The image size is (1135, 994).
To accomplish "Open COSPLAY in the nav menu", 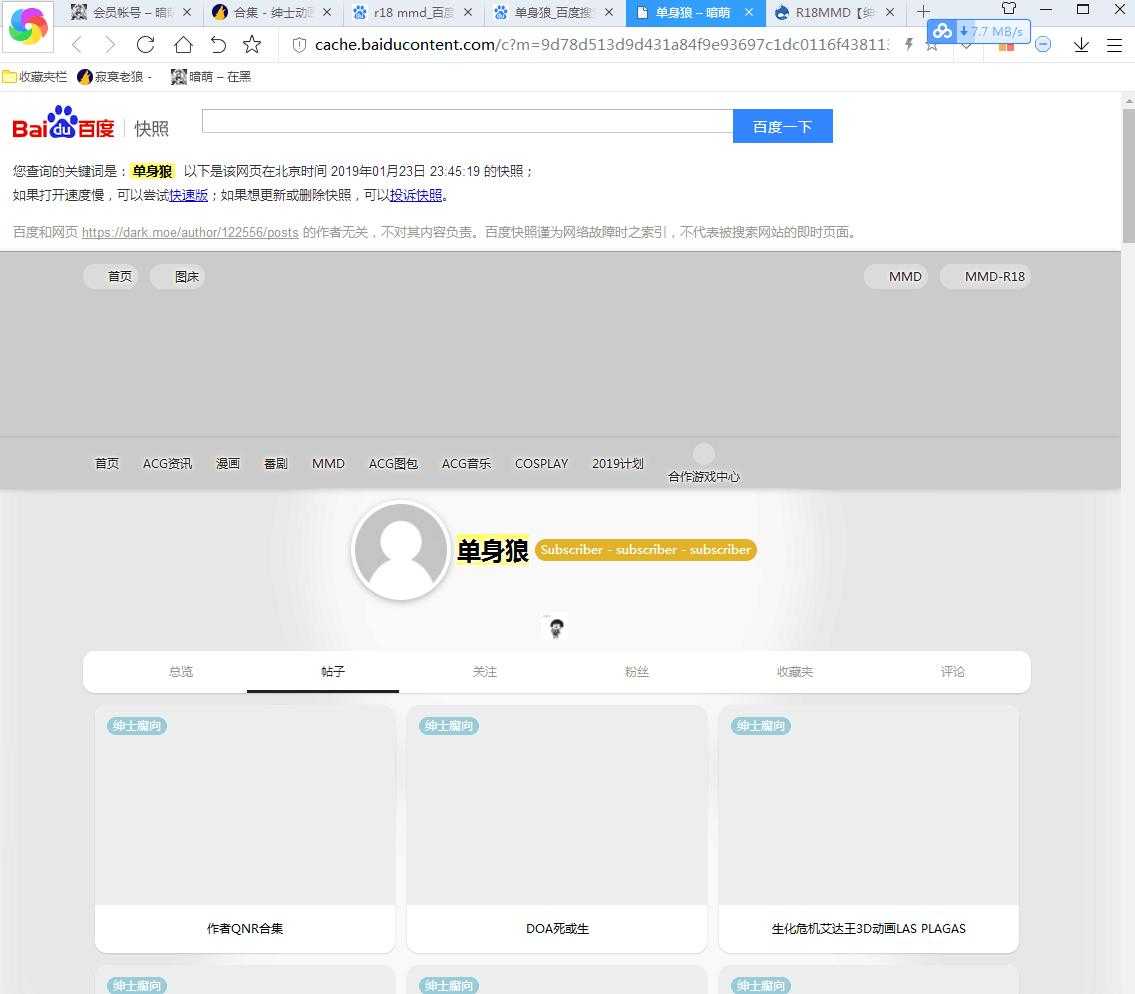I will [541, 463].
